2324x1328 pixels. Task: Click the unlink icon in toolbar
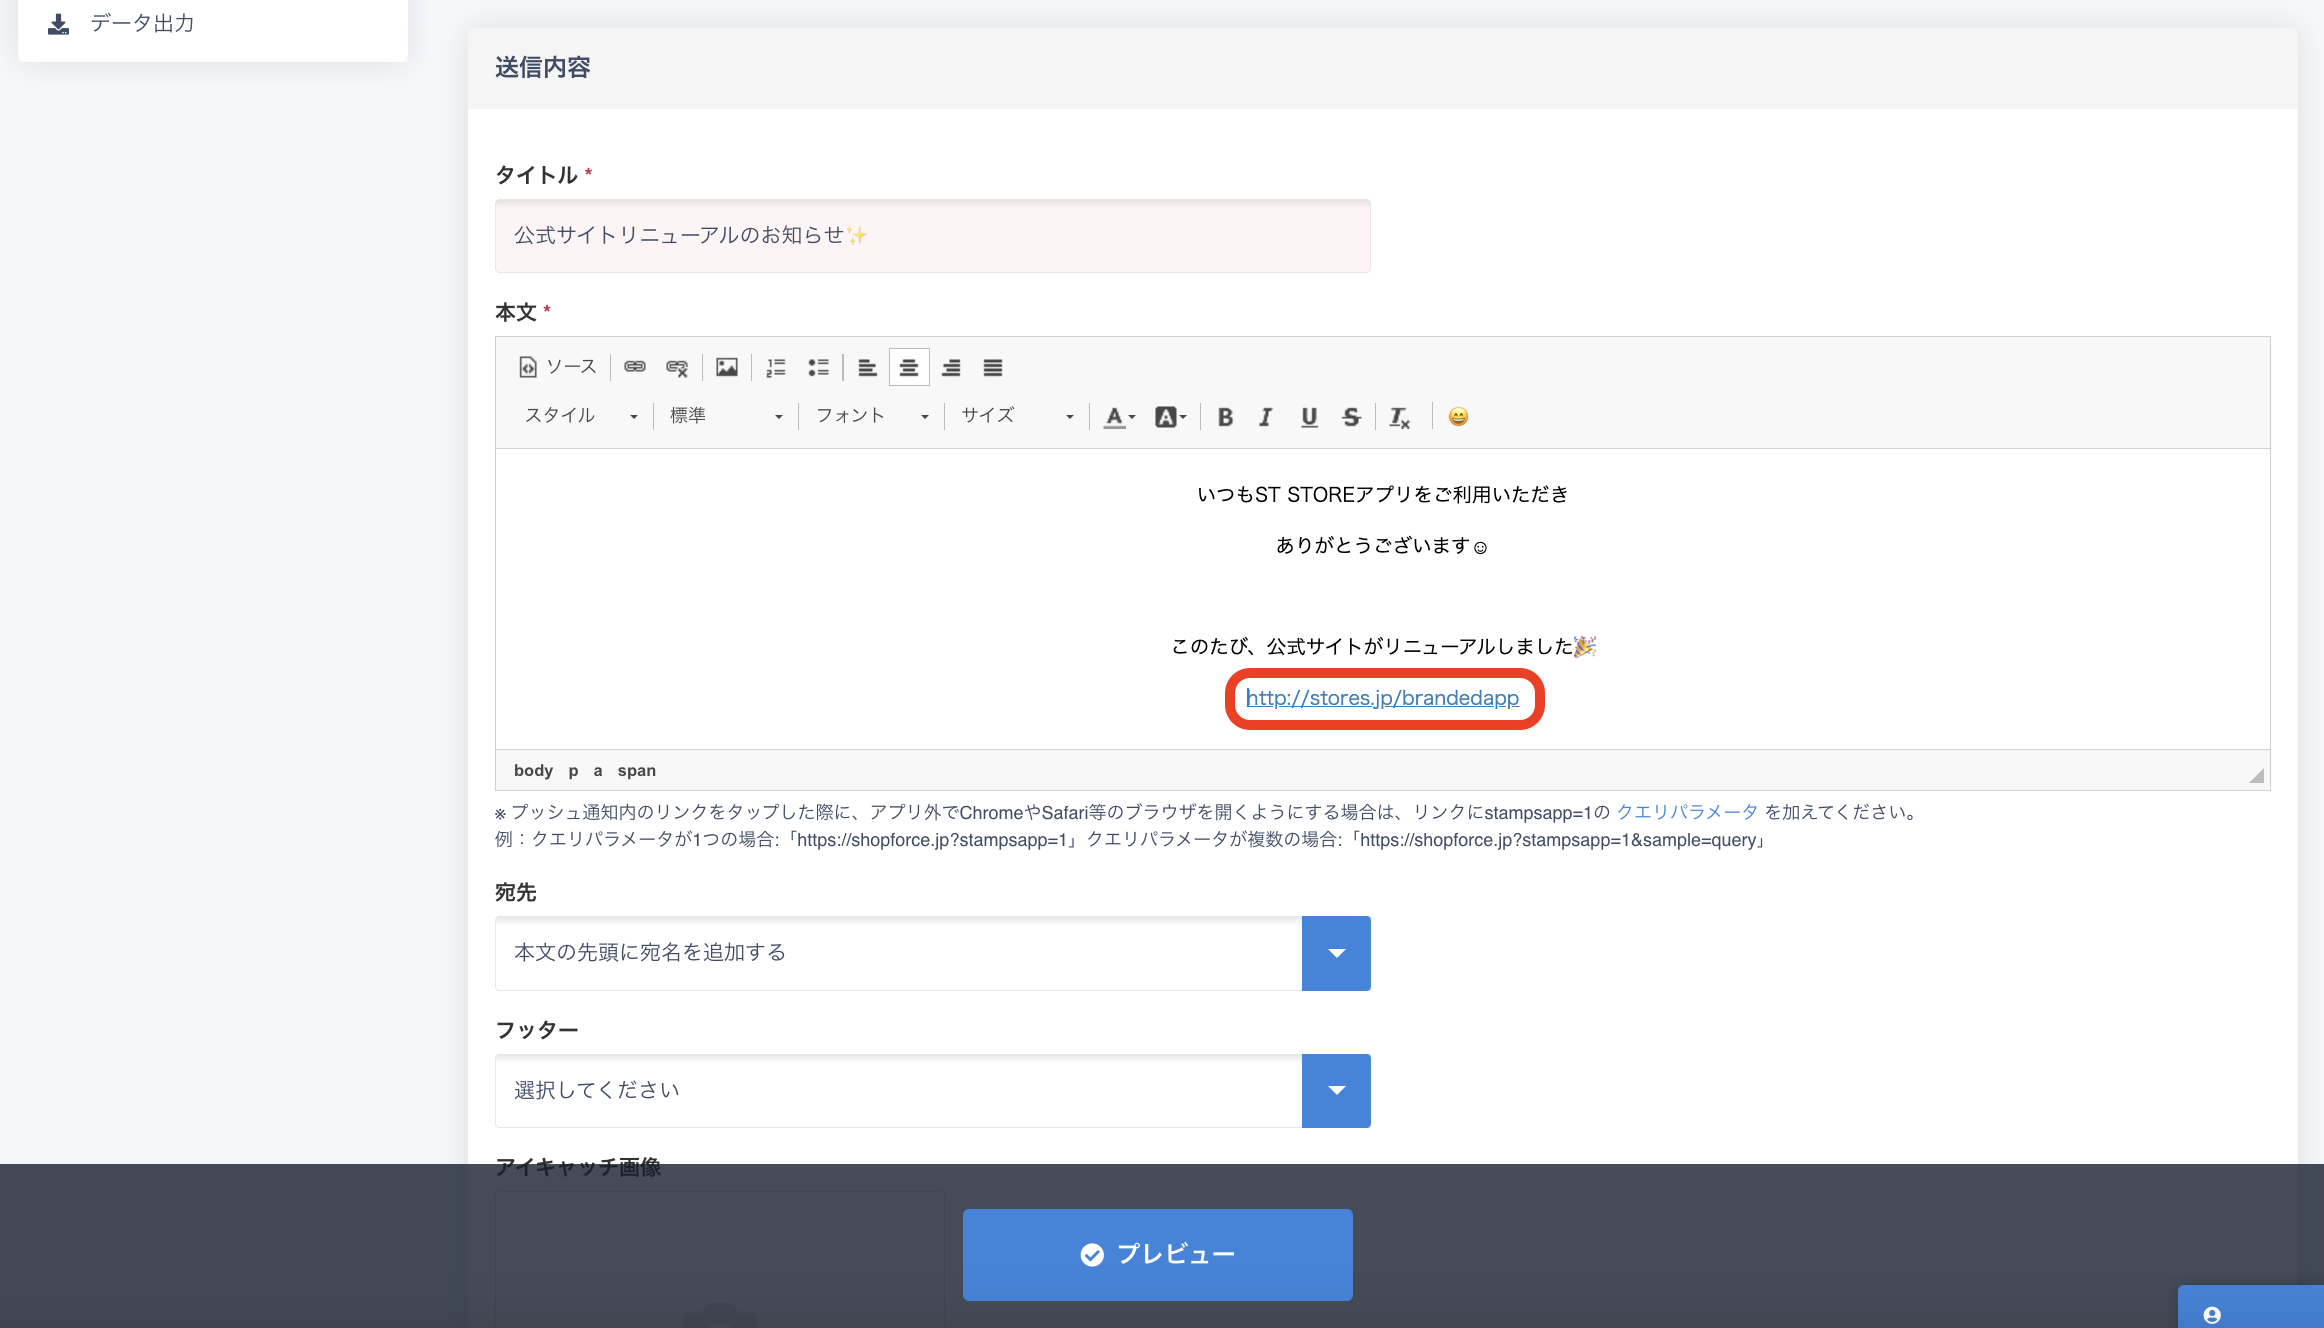pyautogui.click(x=677, y=367)
